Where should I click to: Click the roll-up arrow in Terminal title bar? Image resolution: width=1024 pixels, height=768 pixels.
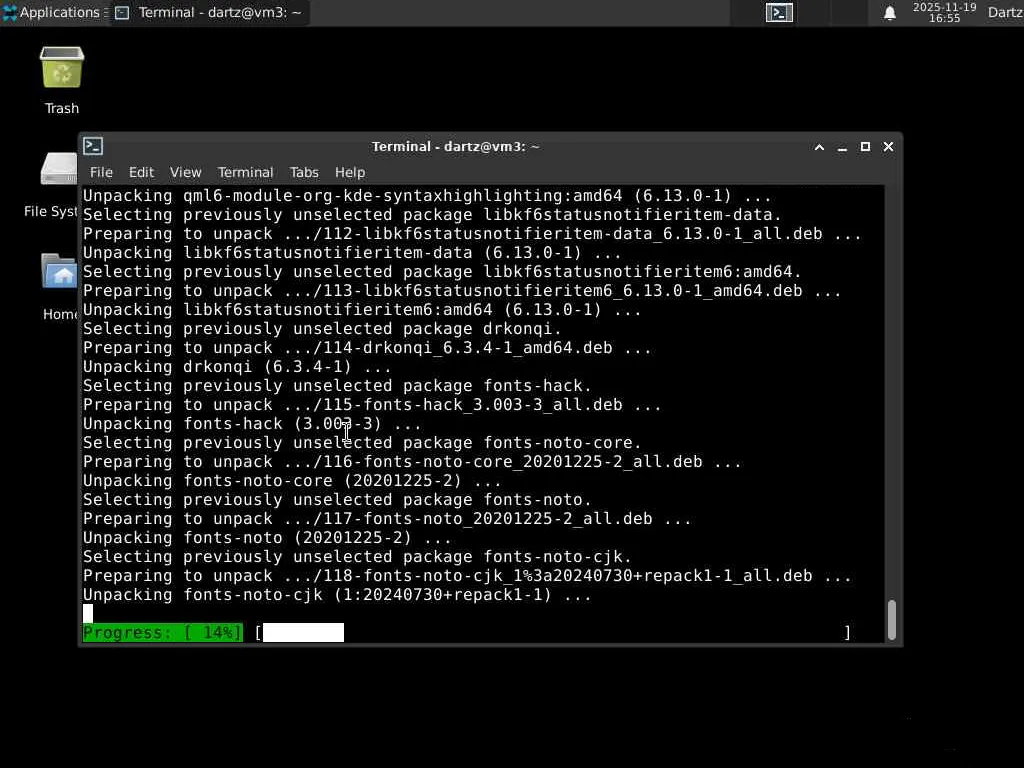point(819,147)
